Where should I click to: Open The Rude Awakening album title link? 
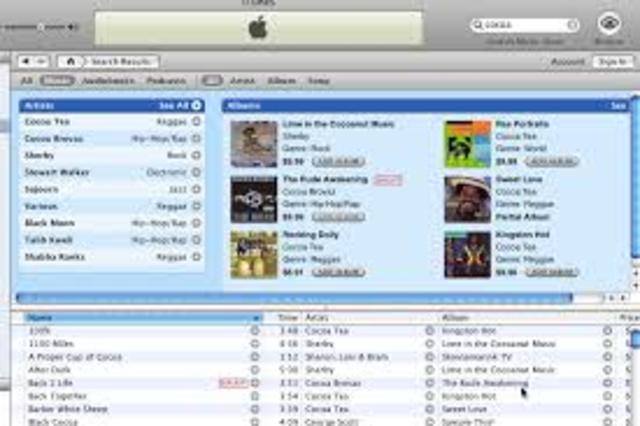[x=325, y=179]
